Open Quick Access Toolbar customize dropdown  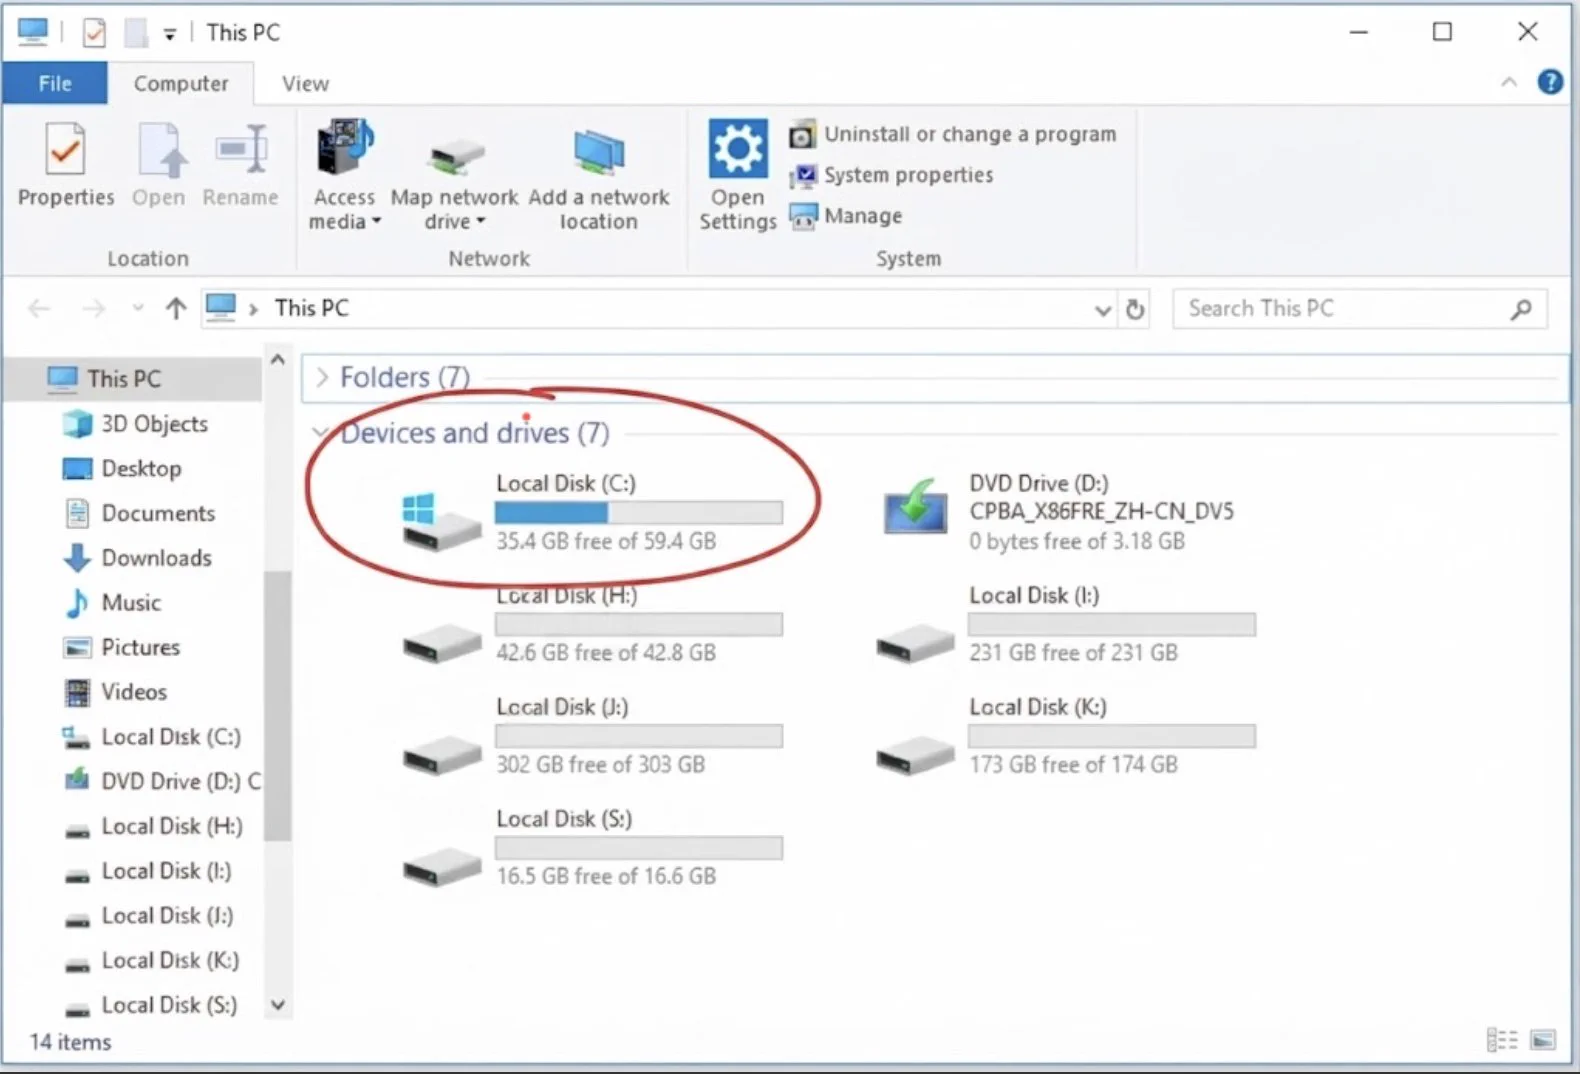pyautogui.click(x=170, y=34)
